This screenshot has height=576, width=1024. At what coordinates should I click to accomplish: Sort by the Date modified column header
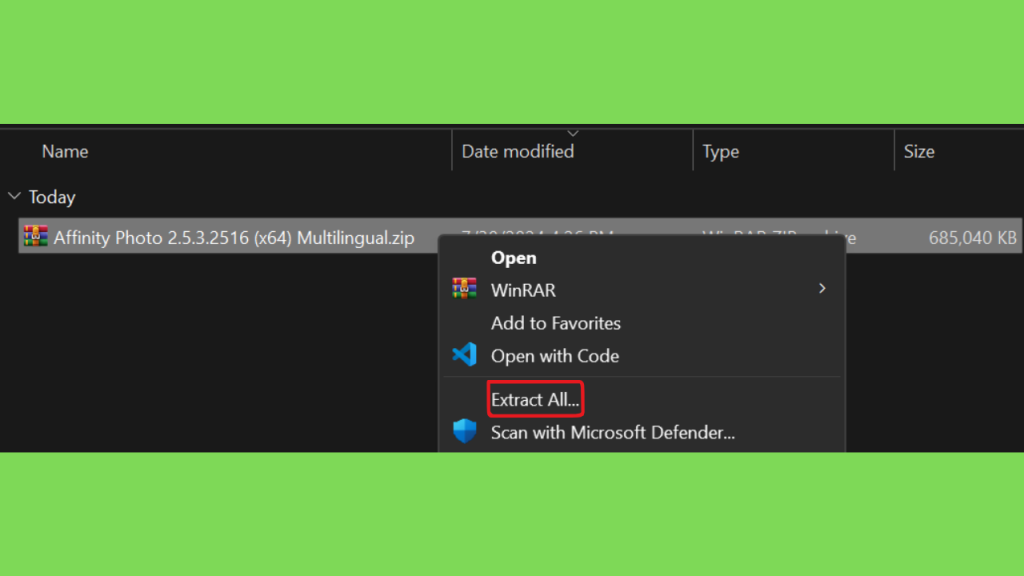pyautogui.click(x=518, y=152)
